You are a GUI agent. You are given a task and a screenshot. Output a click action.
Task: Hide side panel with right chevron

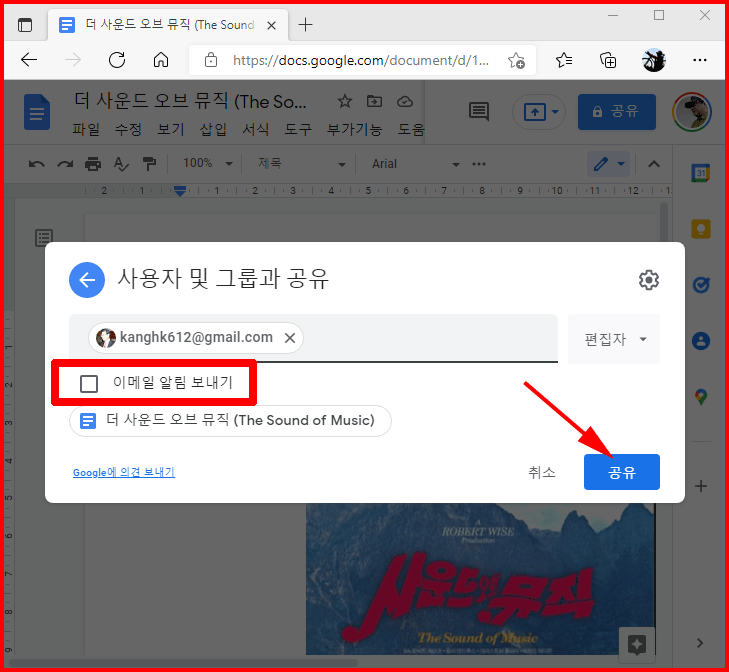(x=700, y=643)
